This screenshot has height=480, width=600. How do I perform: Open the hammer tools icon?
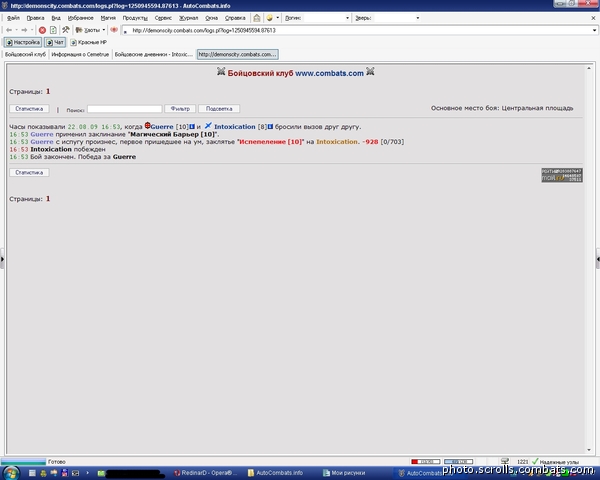click(65, 29)
